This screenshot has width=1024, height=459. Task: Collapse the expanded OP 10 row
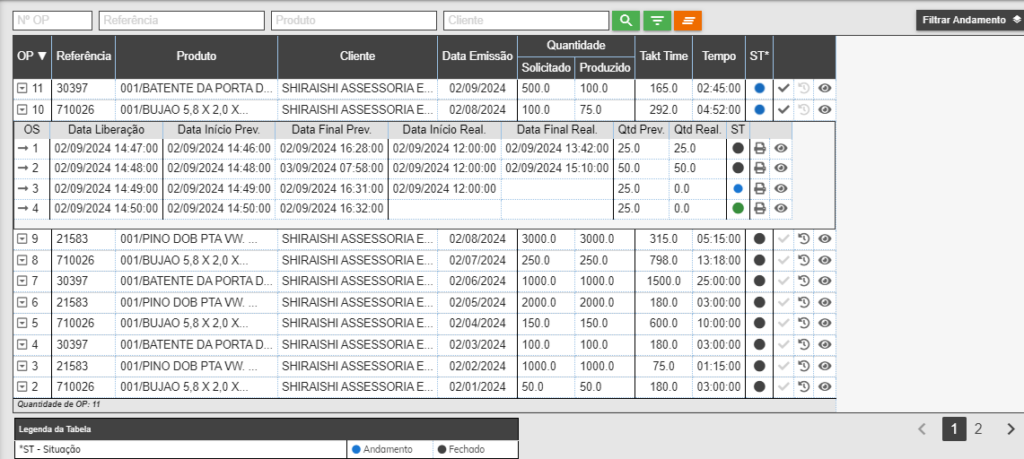[x=22, y=110]
